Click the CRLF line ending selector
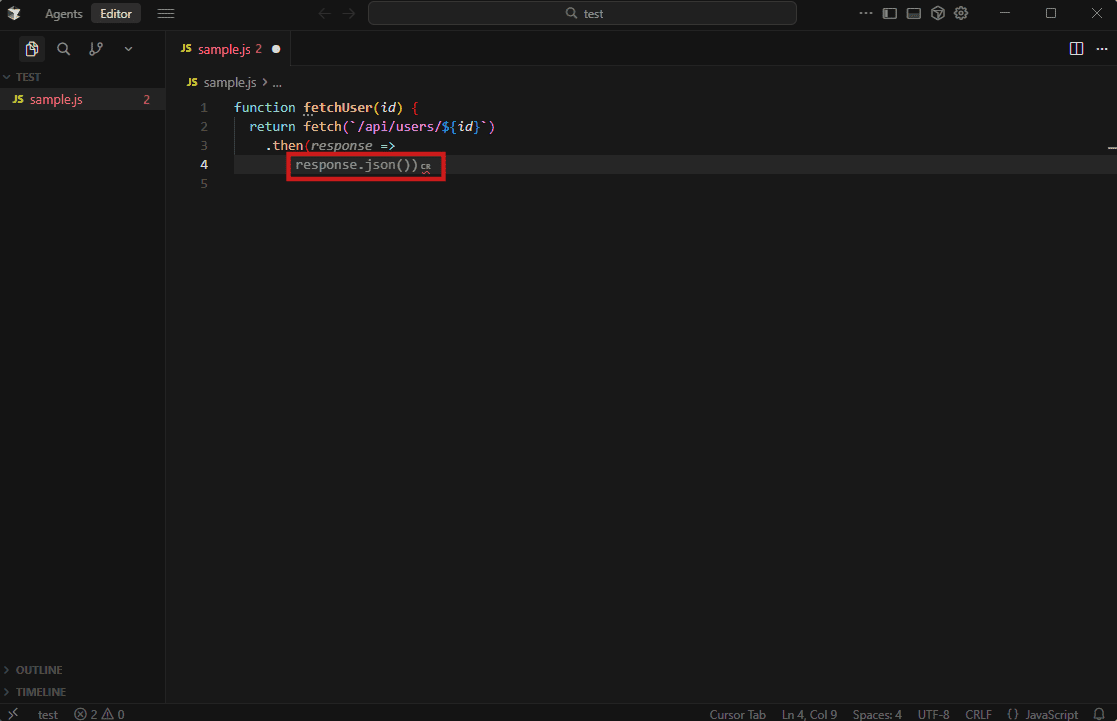The height and width of the screenshot is (721, 1117). coord(978,714)
